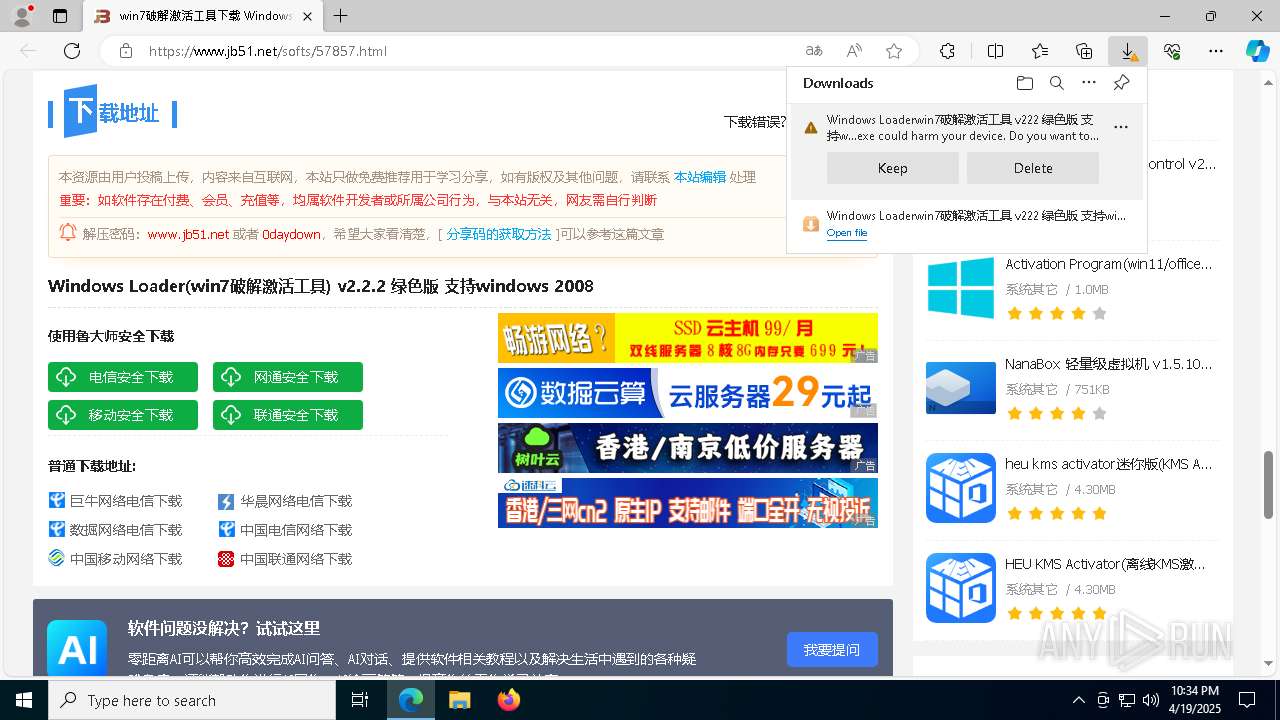Open HEU KMS Activator(离线KMS) entry
The image size is (1280, 720).
(1105, 564)
